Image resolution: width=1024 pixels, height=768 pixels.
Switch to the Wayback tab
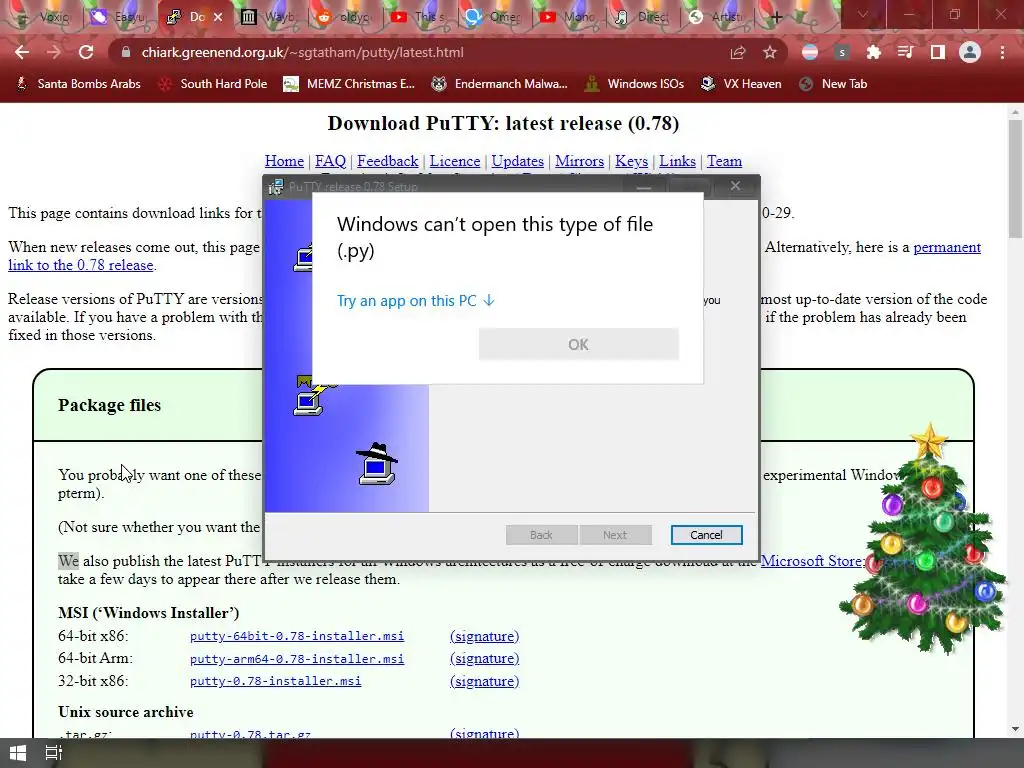pyautogui.click(x=270, y=17)
